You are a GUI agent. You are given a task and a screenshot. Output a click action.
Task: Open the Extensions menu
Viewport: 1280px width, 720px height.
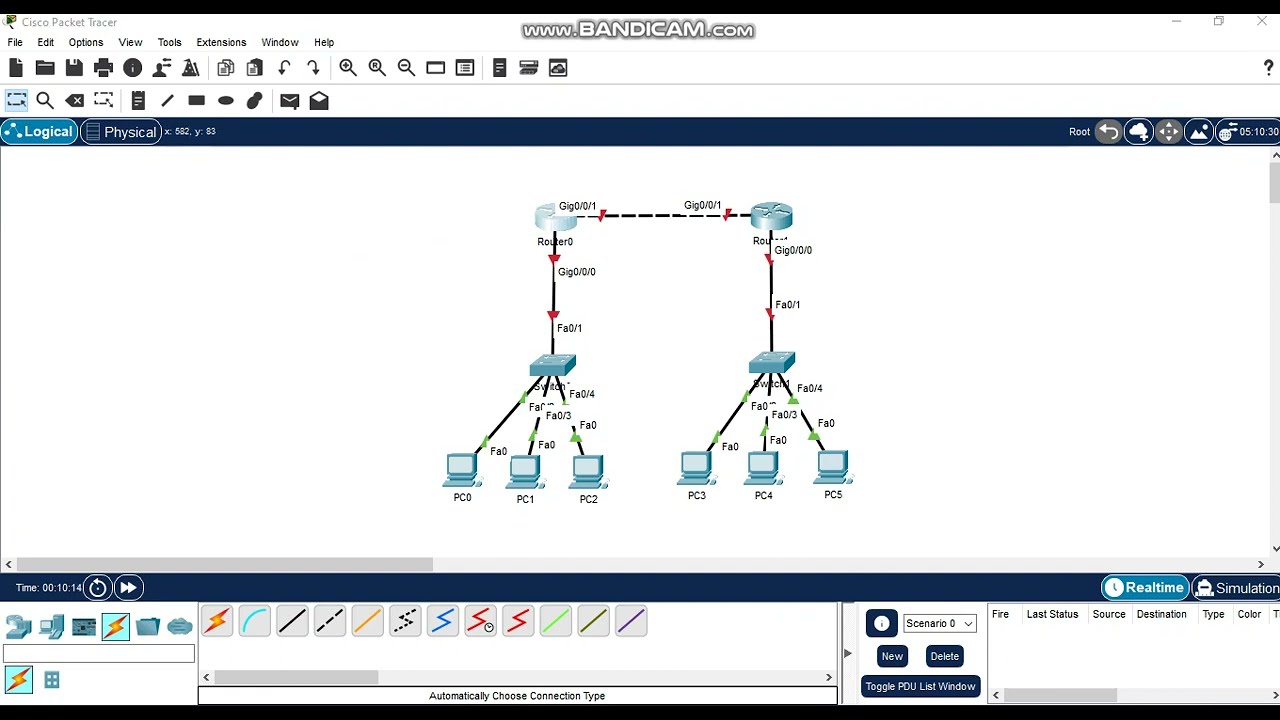221,43
